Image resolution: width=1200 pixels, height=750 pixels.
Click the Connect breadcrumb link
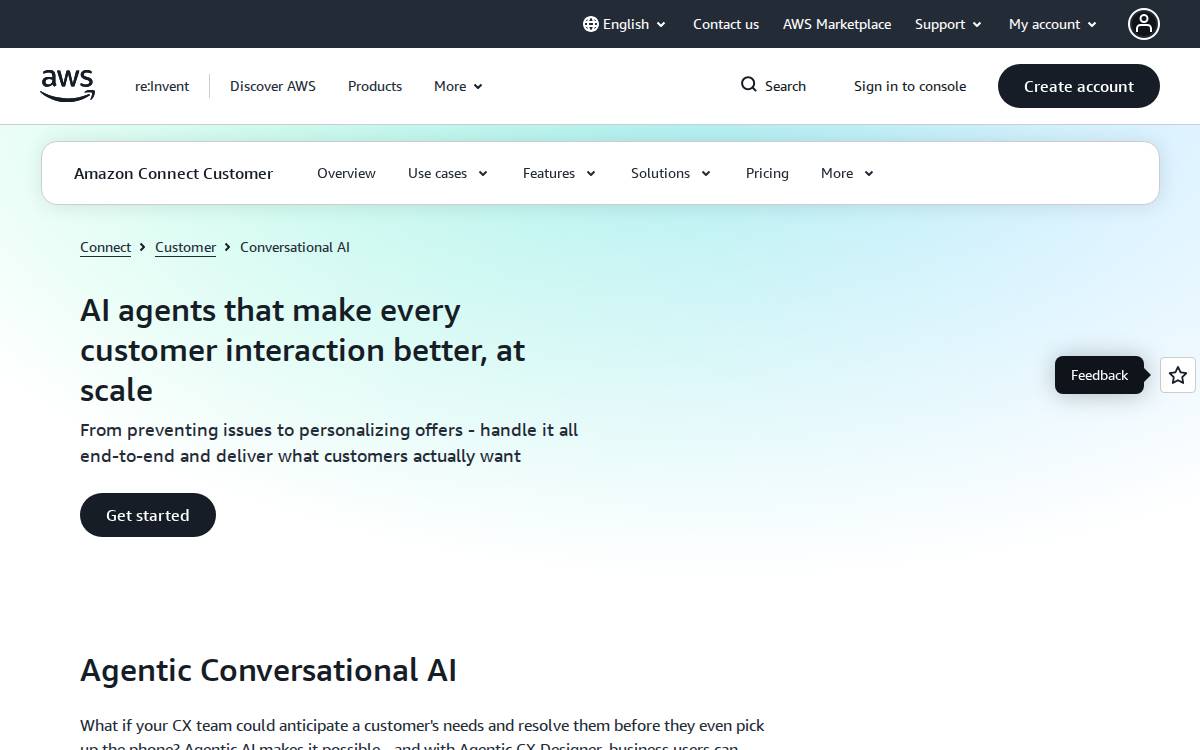click(105, 247)
